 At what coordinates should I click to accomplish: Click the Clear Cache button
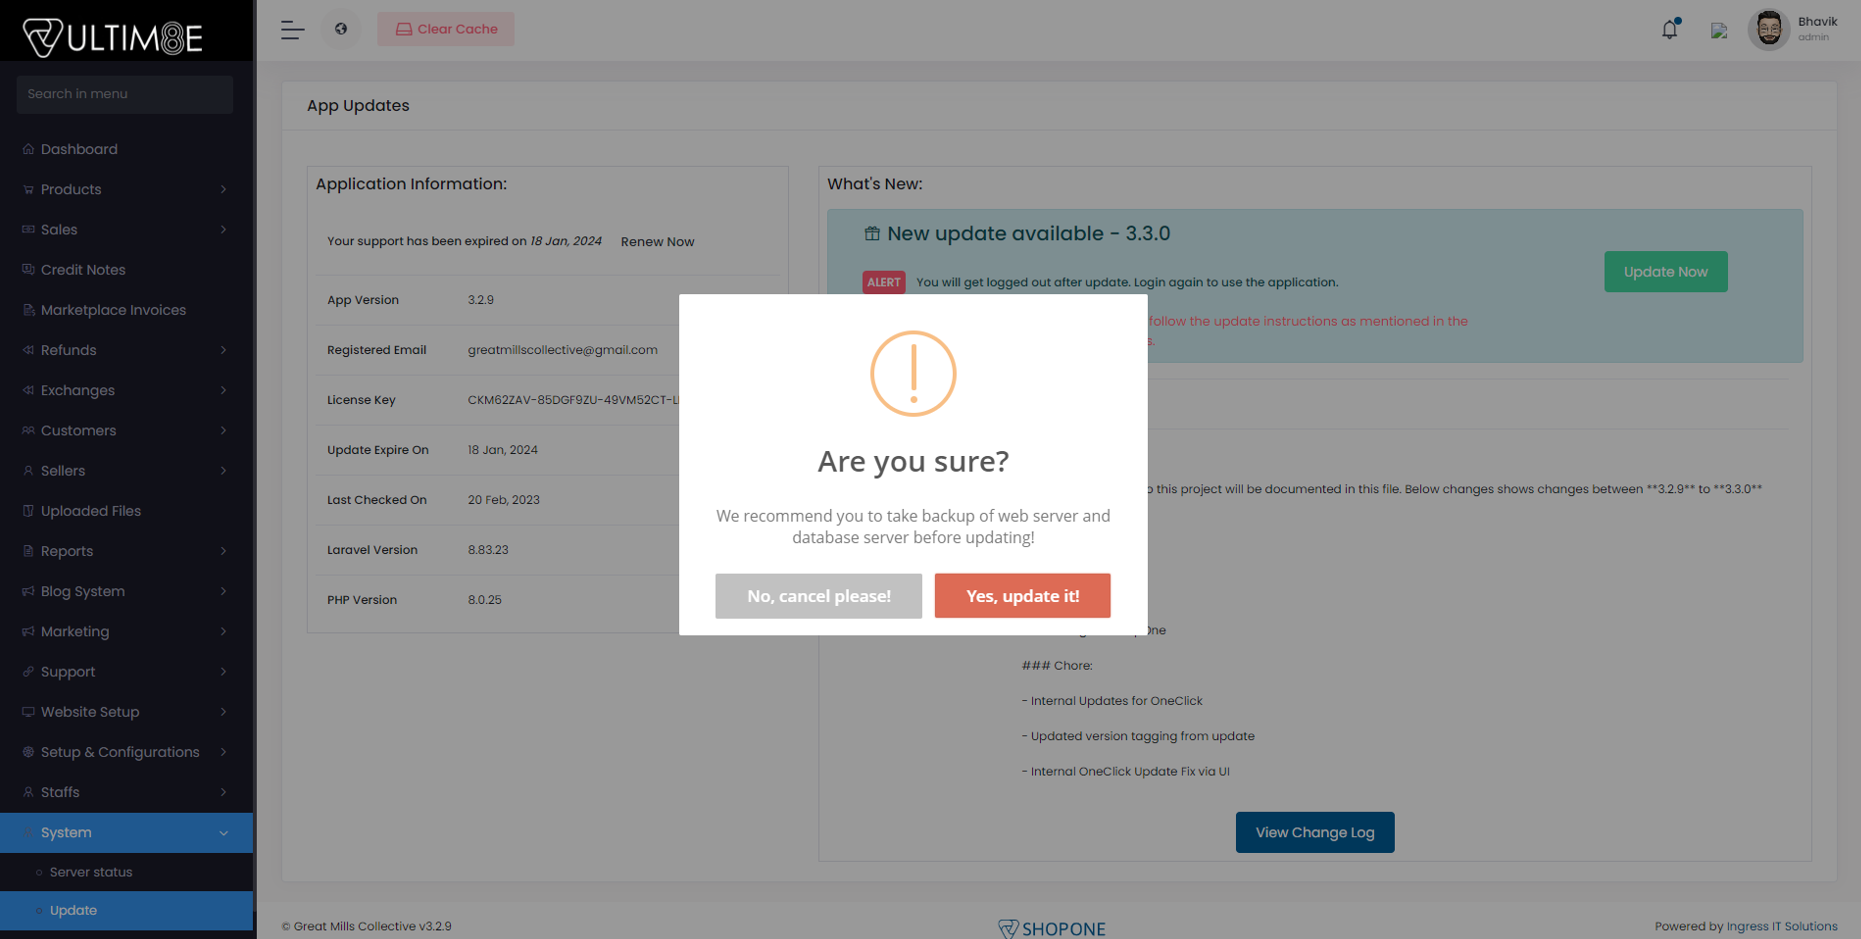point(446,29)
